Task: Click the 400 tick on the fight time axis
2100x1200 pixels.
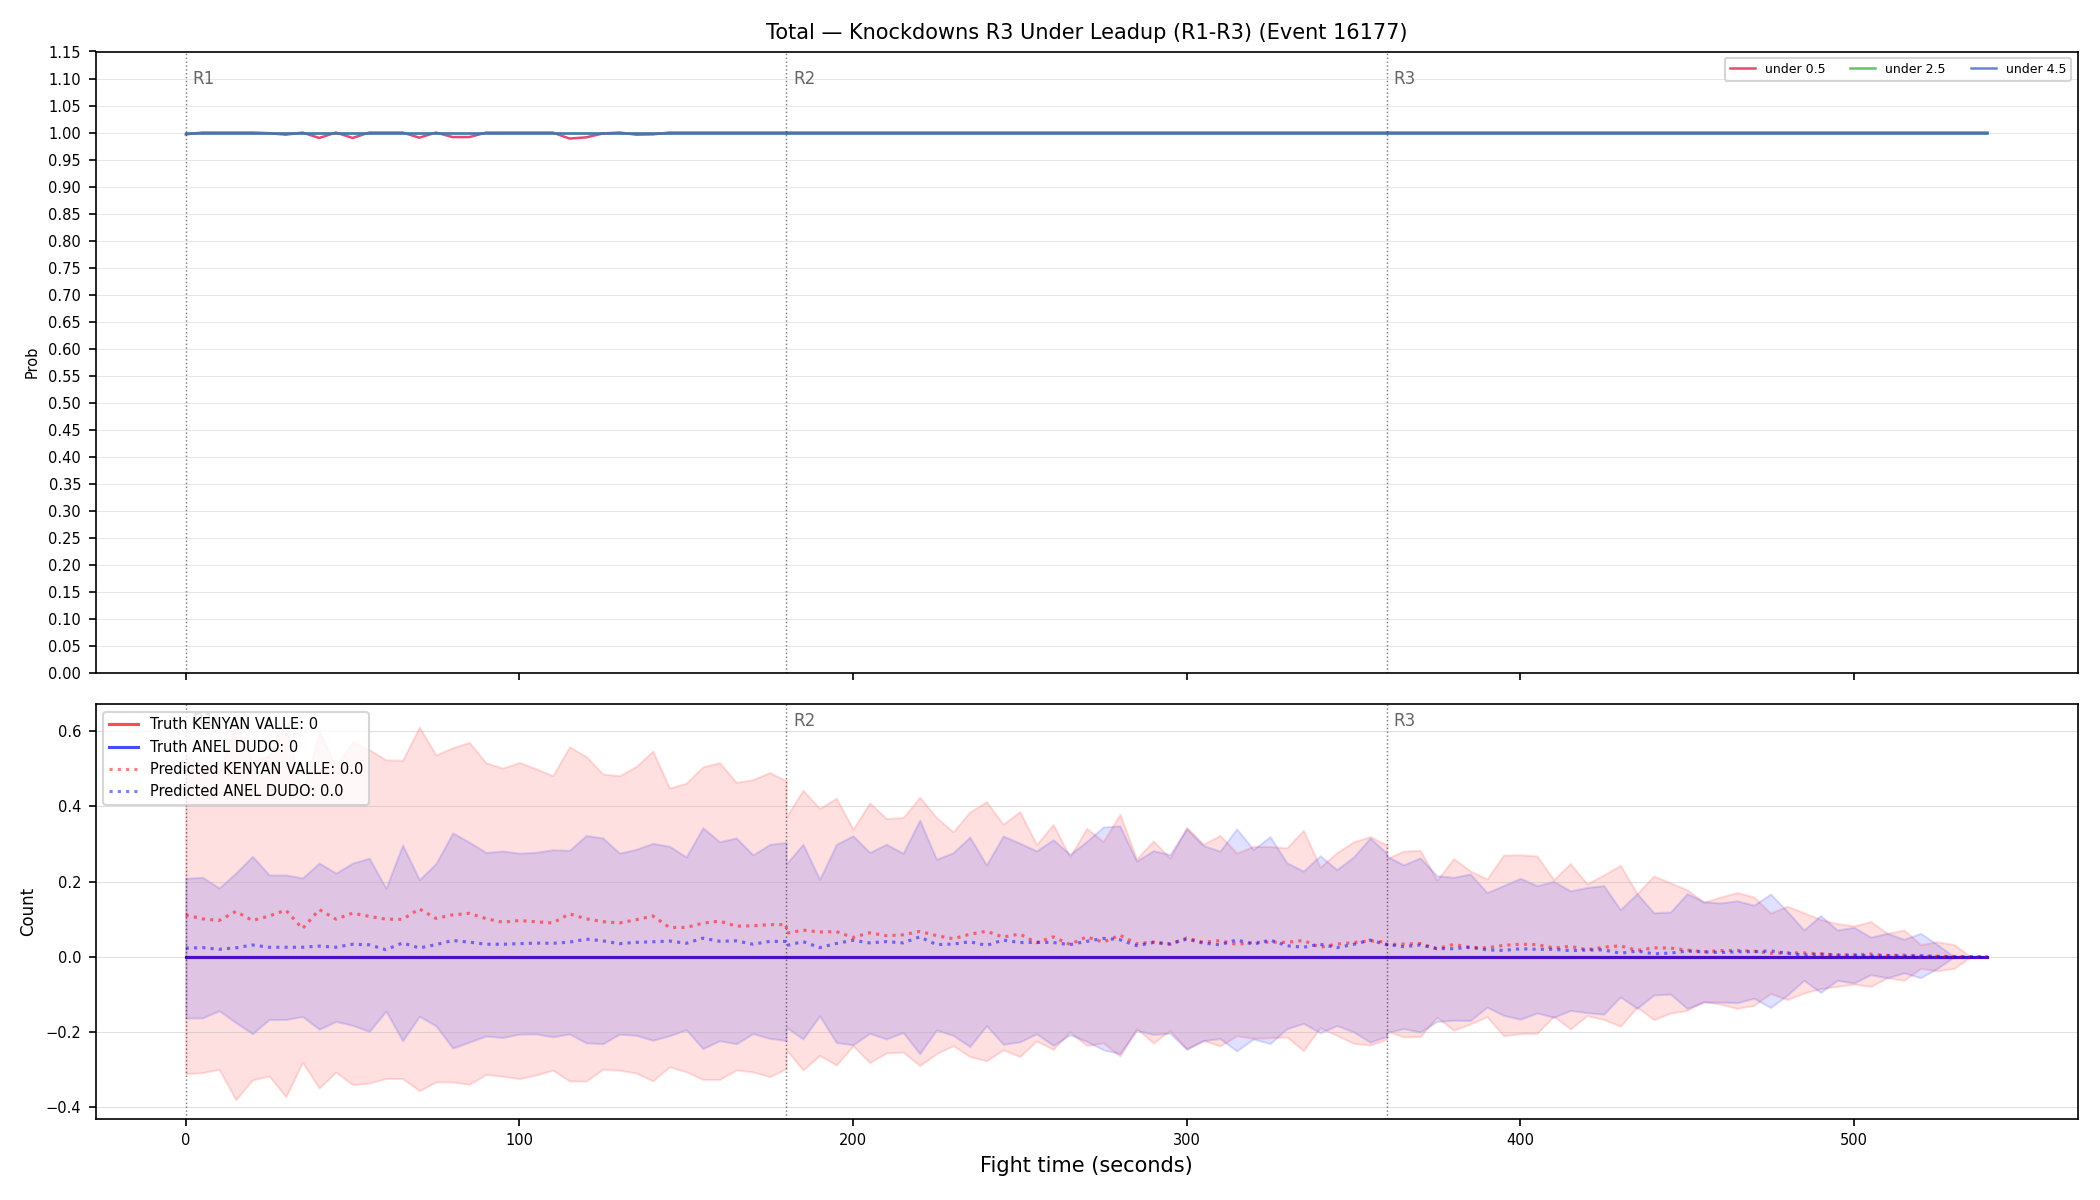Action: click(1520, 1139)
